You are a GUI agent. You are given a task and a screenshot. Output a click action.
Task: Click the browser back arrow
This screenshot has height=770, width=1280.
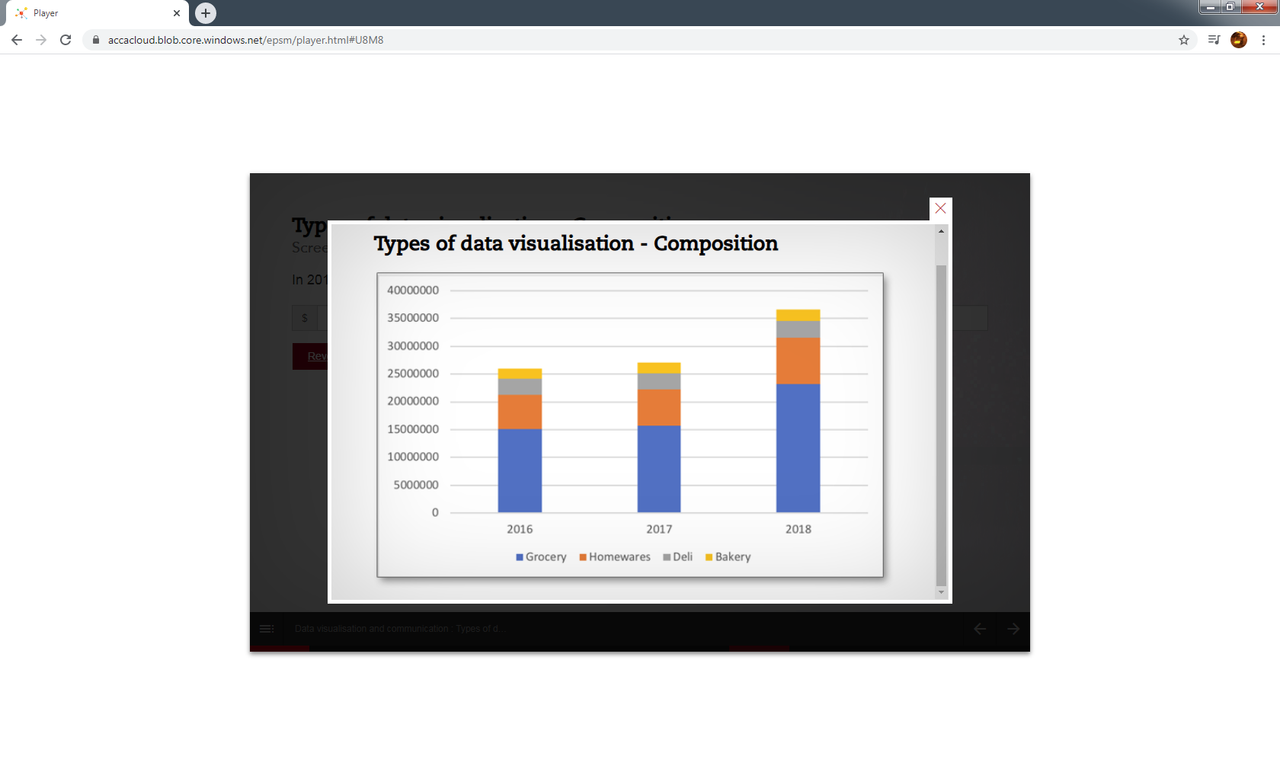[16, 40]
